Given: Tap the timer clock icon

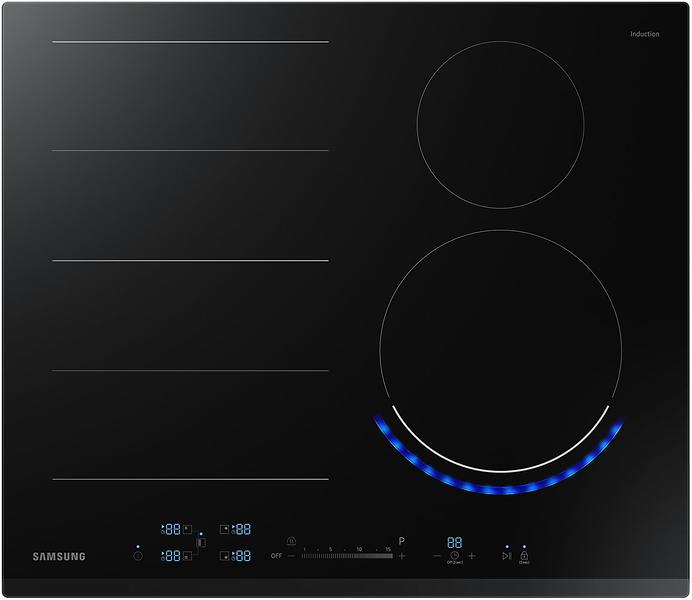Looking at the screenshot, I should (454, 555).
